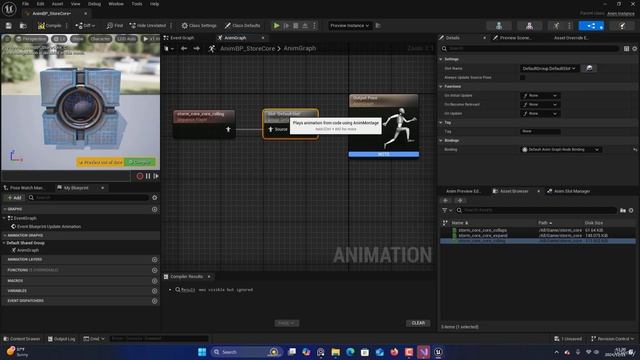Screen dimensions: 640x360
Task: Select the highlighted Animation Blueprint mode icon
Action: (591, 26)
